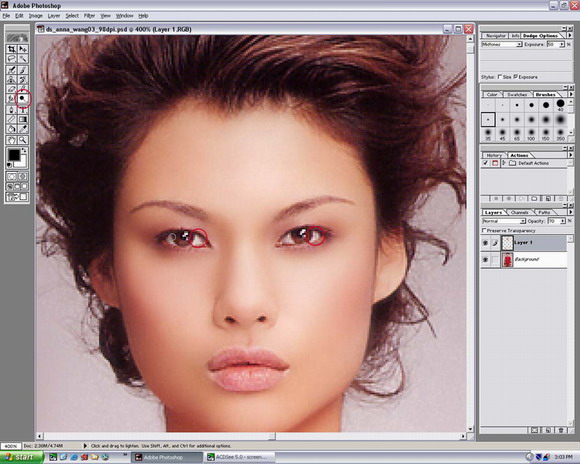Open the Select menu

pos(72,16)
